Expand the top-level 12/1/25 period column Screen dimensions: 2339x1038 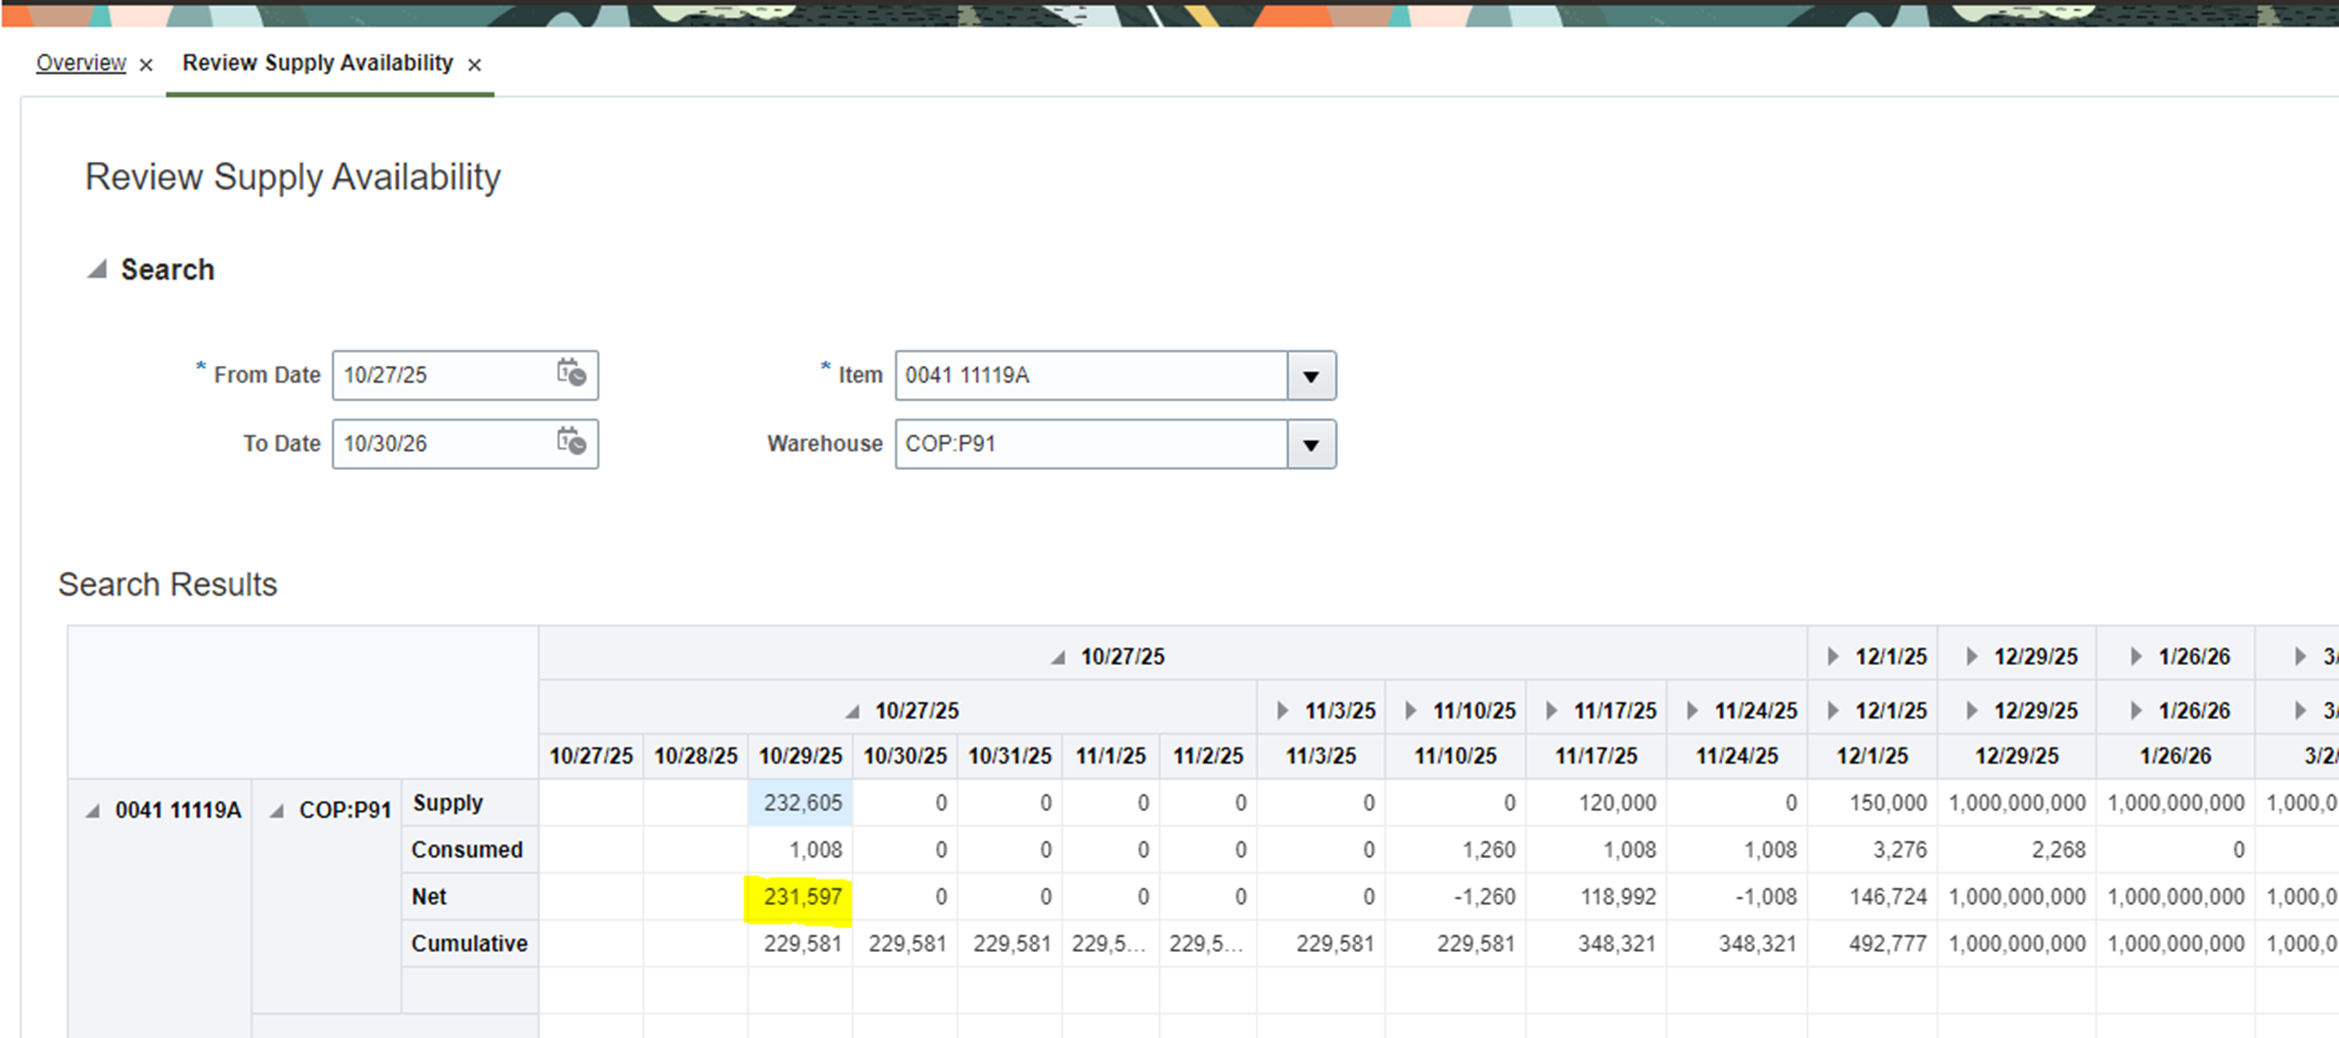click(x=1833, y=657)
